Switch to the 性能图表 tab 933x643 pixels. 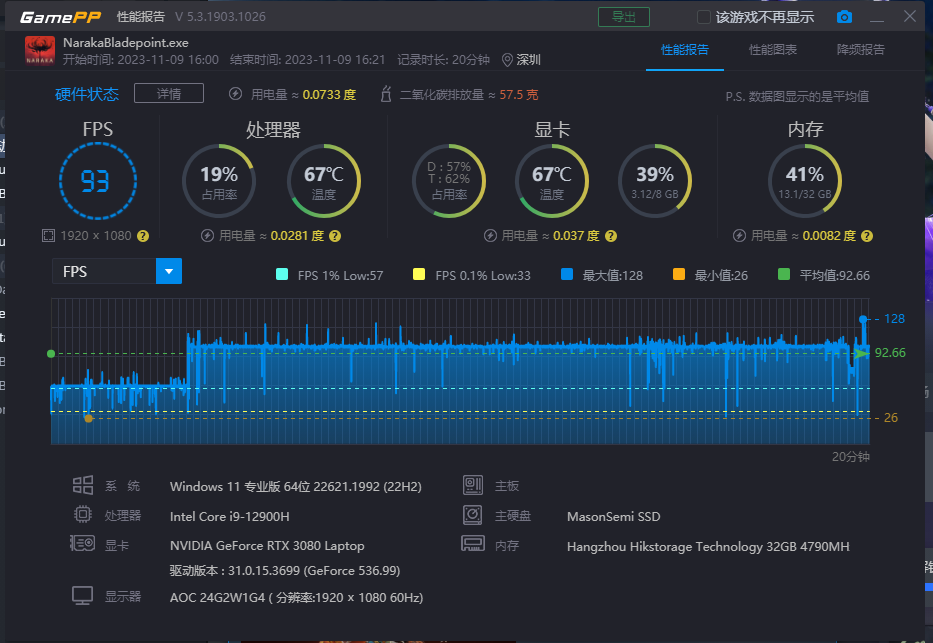(772, 50)
